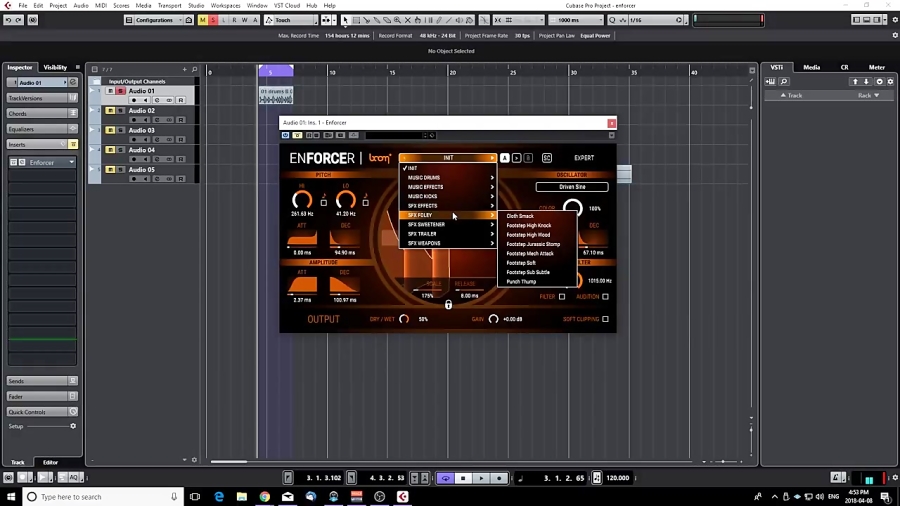Image resolution: width=900 pixels, height=506 pixels.
Task: Click the link lock icon in Enforcer
Action: [x=448, y=304]
